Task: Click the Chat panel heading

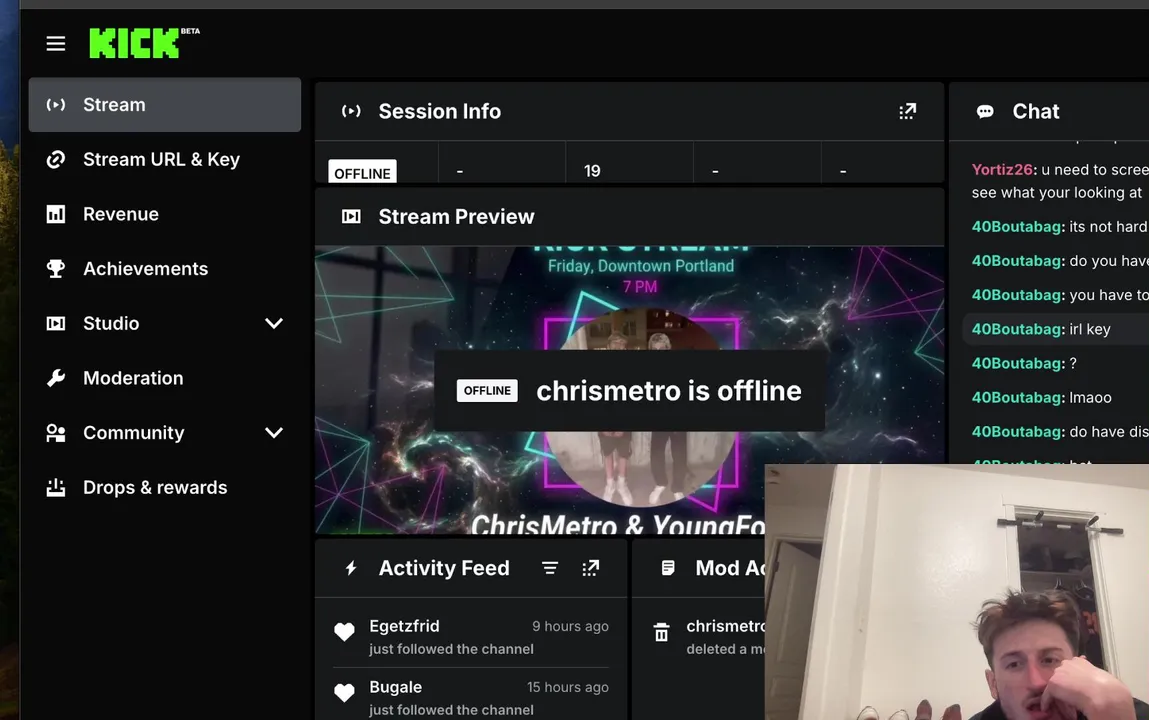Action: tap(1035, 111)
